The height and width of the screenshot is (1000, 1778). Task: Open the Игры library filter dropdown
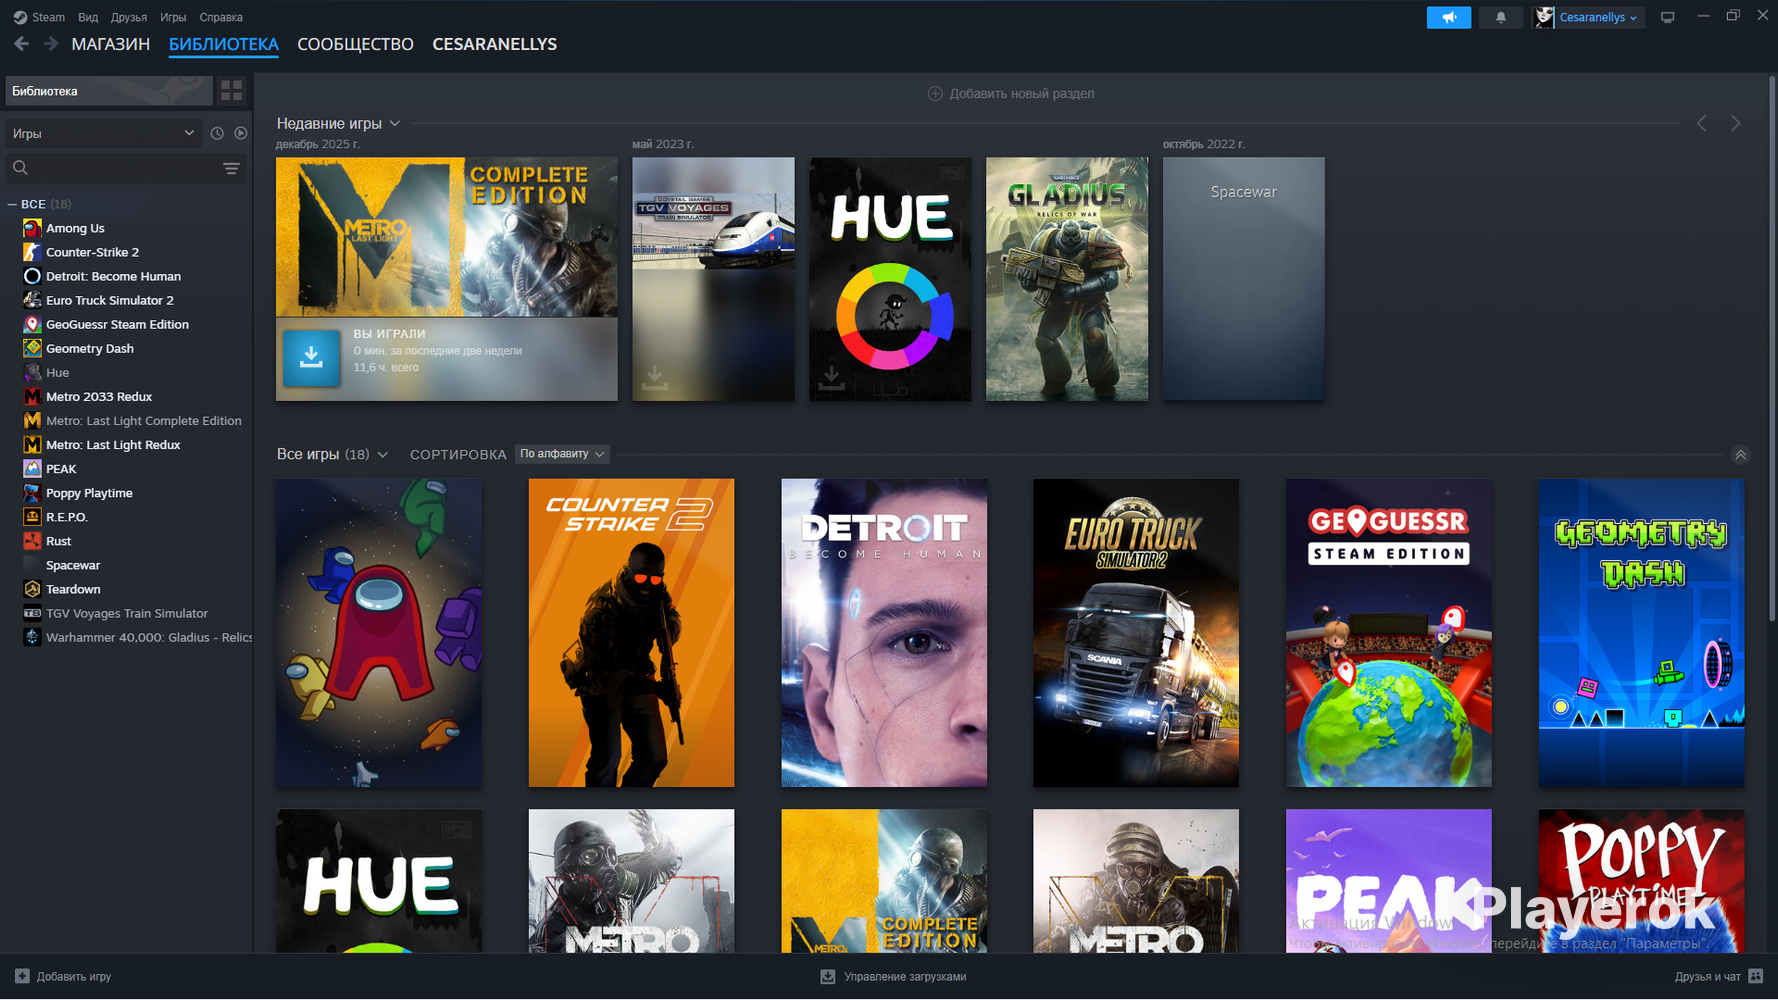click(x=104, y=133)
